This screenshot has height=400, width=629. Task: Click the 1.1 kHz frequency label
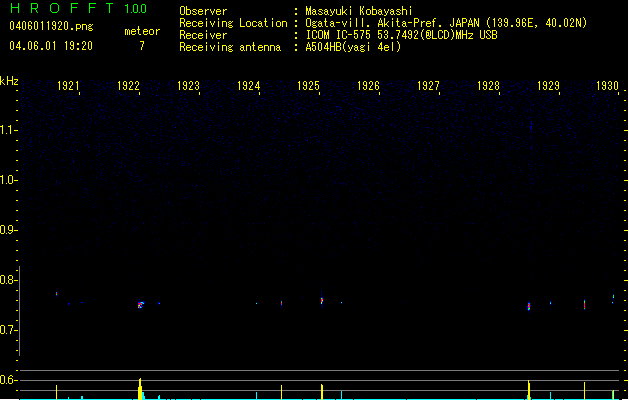pos(8,130)
